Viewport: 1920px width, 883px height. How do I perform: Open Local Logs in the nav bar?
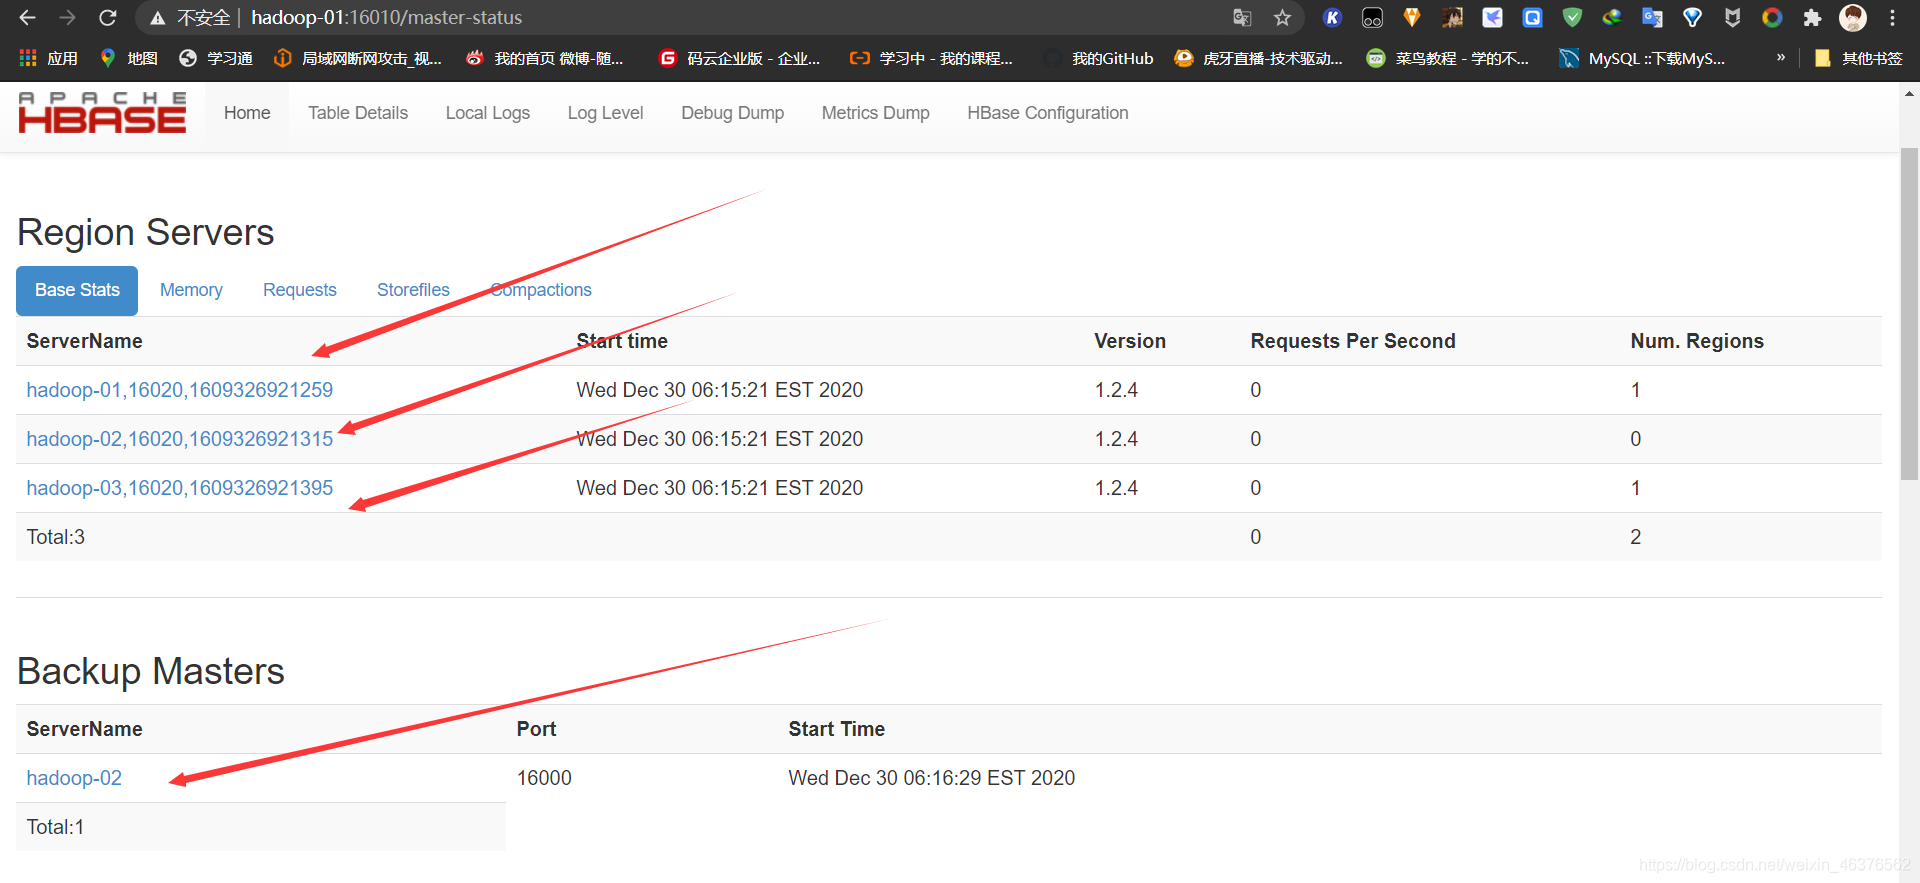488,113
